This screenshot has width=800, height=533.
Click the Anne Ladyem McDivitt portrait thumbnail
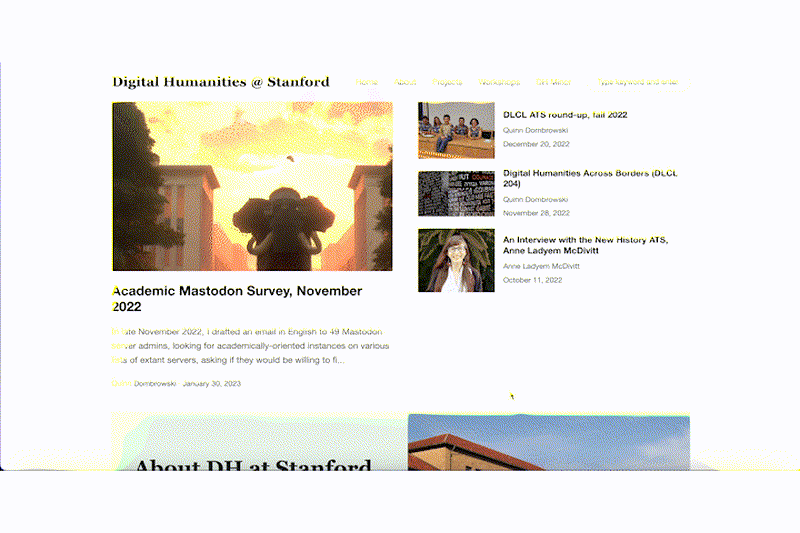(456, 260)
